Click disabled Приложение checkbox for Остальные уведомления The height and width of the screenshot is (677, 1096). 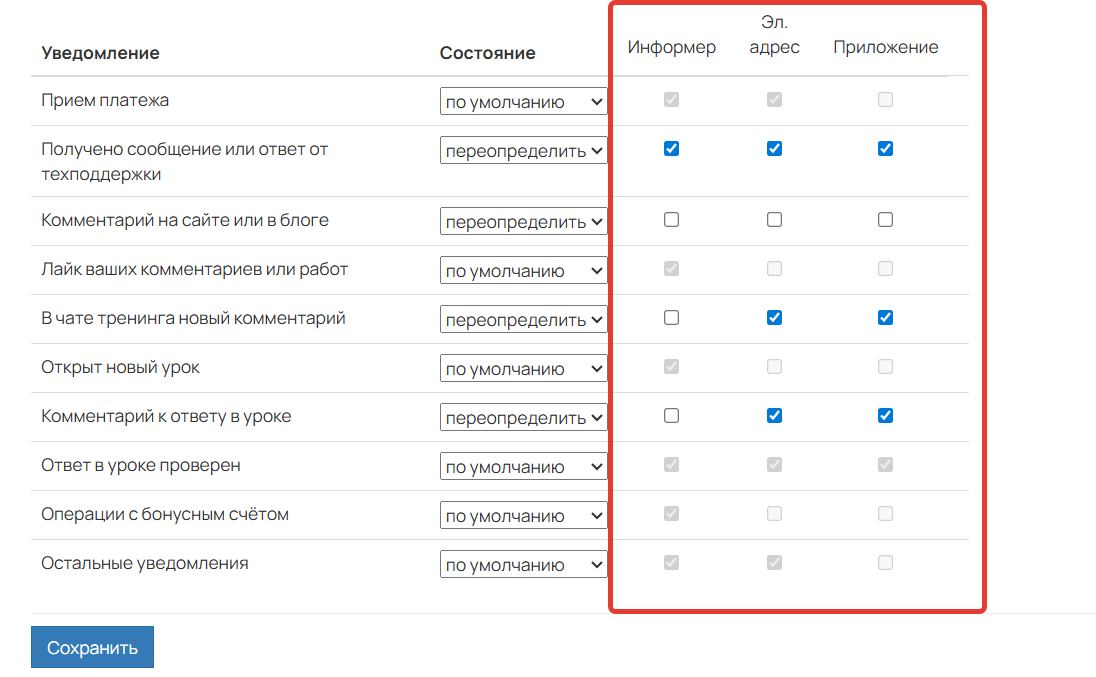(x=885, y=562)
